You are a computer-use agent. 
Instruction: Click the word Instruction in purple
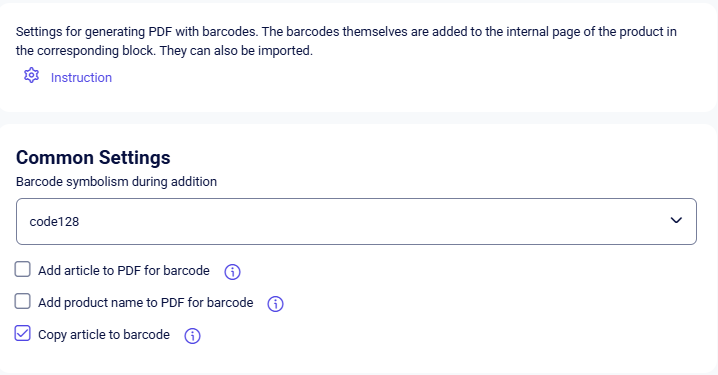[81, 77]
